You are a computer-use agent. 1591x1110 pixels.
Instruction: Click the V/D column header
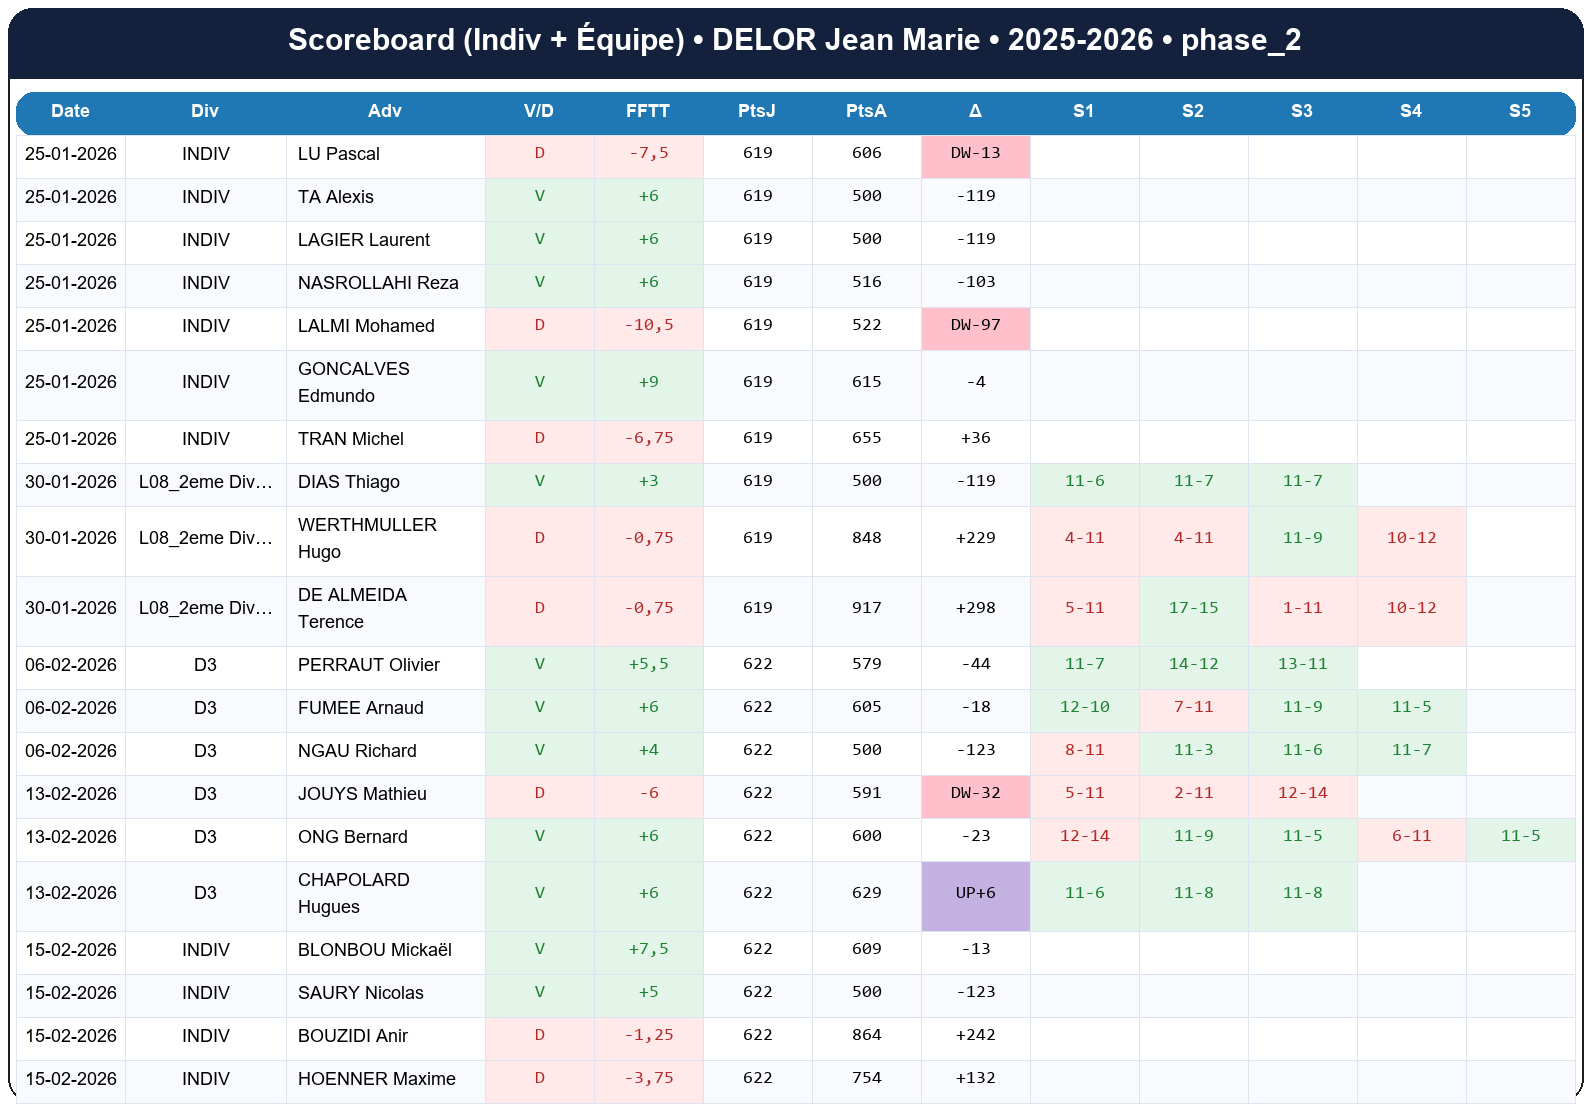[538, 111]
